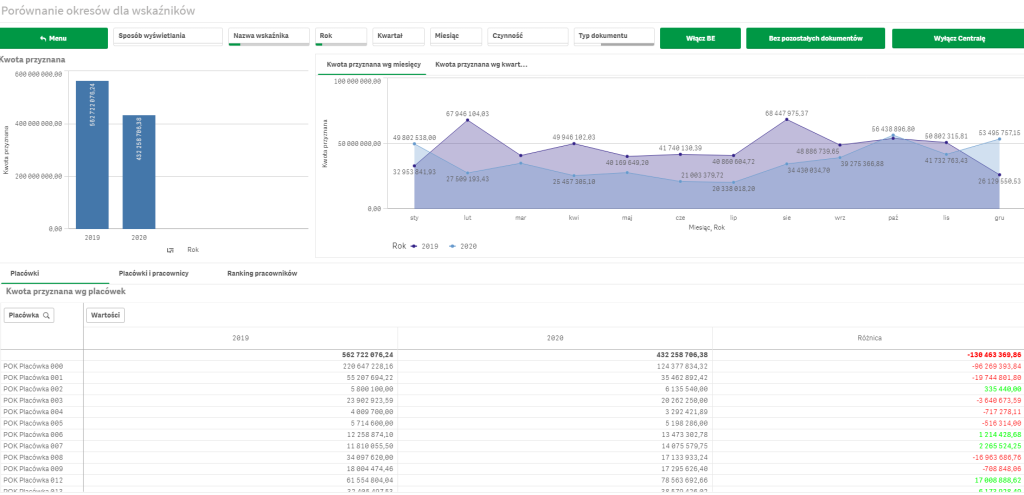This screenshot has width=1024, height=495.
Task: Select the 2020 bar in the bar chart
Action: [x=139, y=172]
